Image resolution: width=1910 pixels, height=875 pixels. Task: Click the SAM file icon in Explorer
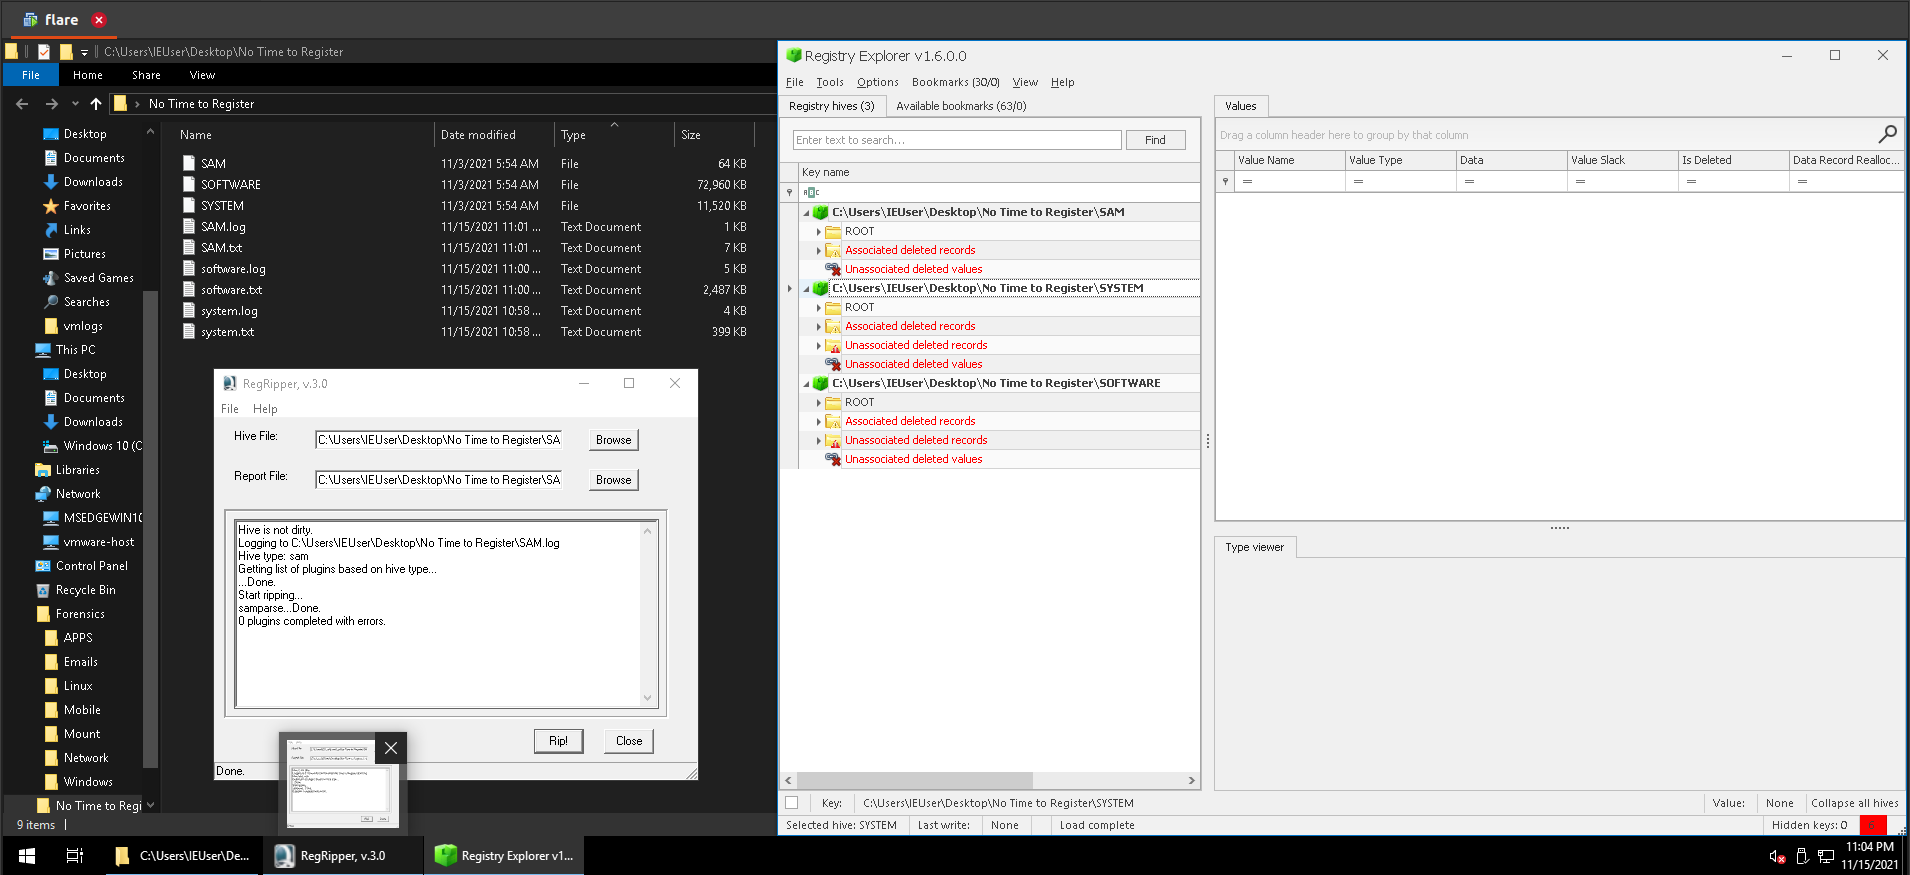189,163
